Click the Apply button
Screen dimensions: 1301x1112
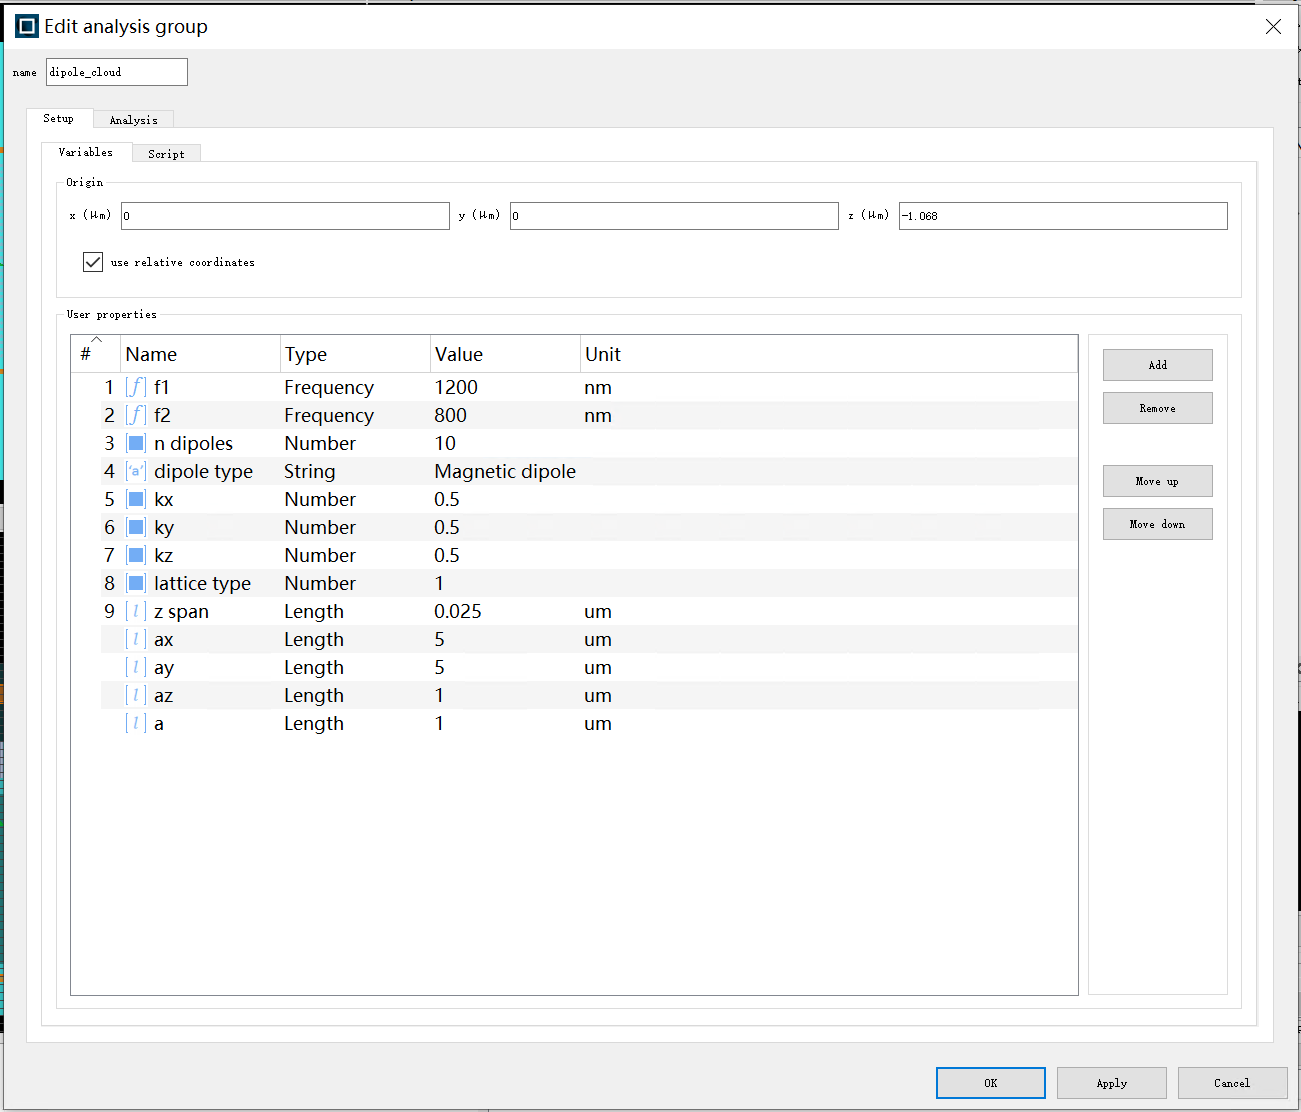(x=1111, y=1083)
